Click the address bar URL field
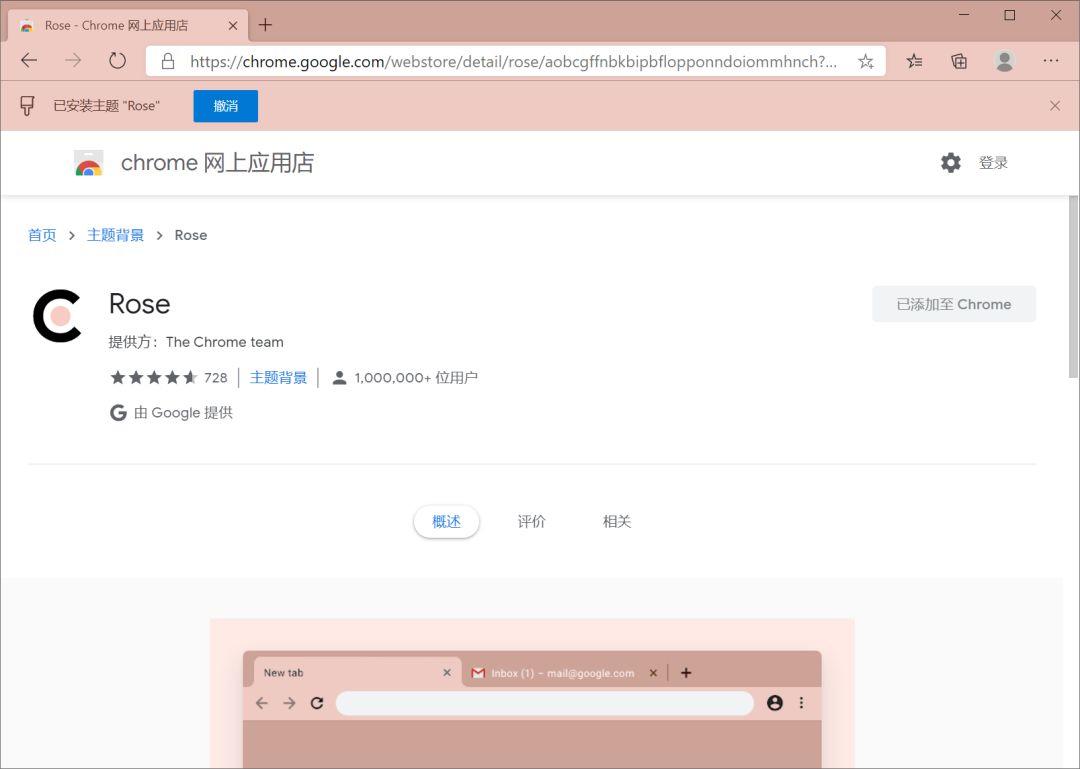This screenshot has width=1080, height=769. (513, 61)
